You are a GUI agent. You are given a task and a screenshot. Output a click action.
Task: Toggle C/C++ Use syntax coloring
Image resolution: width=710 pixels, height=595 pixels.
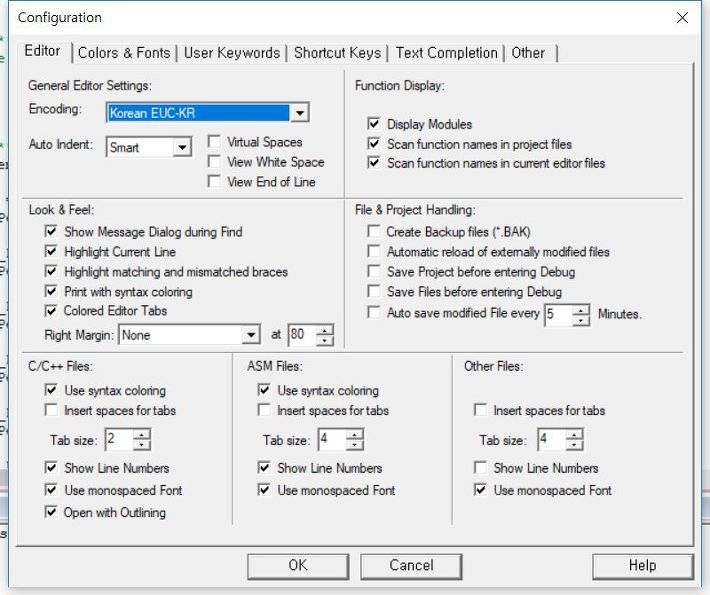(51, 390)
